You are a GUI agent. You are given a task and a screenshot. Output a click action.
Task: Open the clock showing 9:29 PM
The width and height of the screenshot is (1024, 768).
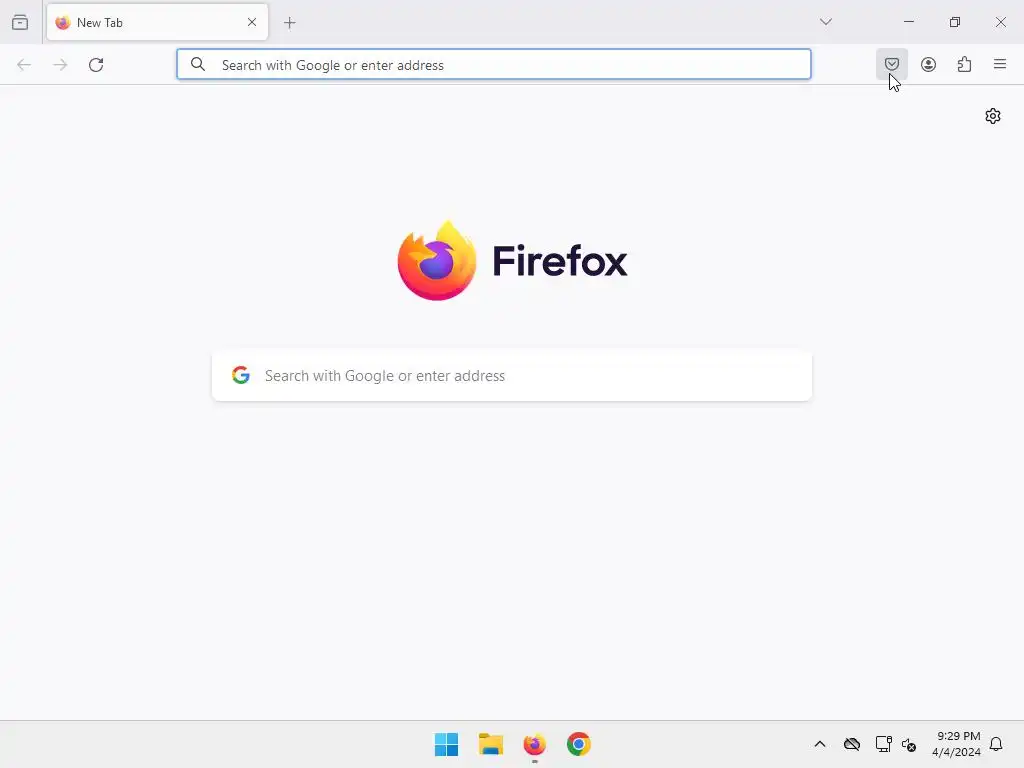956,744
